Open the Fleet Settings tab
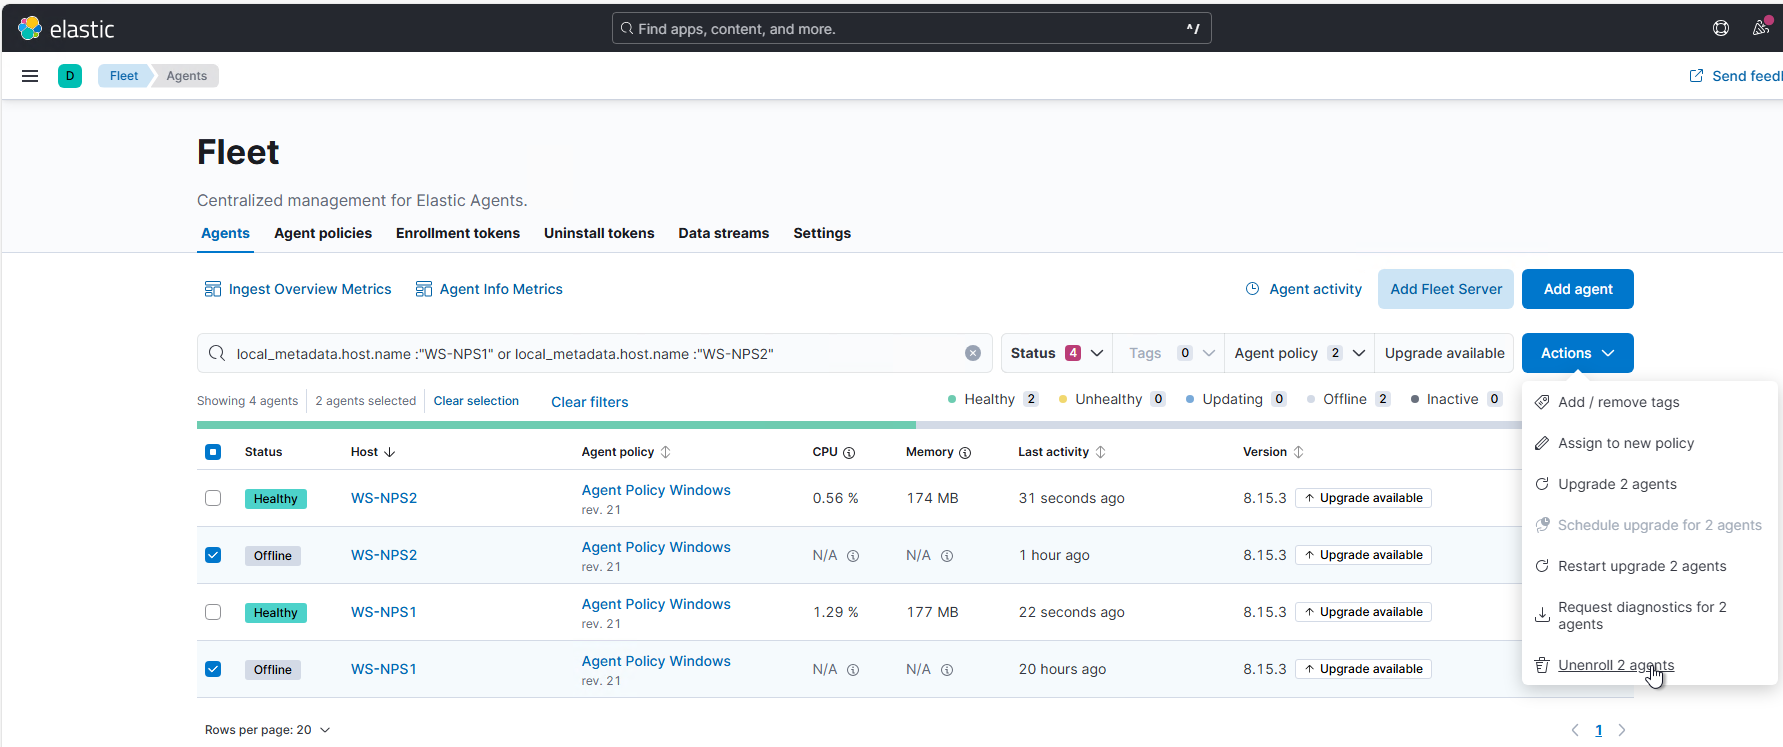The height and width of the screenshot is (747, 1783). [x=822, y=233]
